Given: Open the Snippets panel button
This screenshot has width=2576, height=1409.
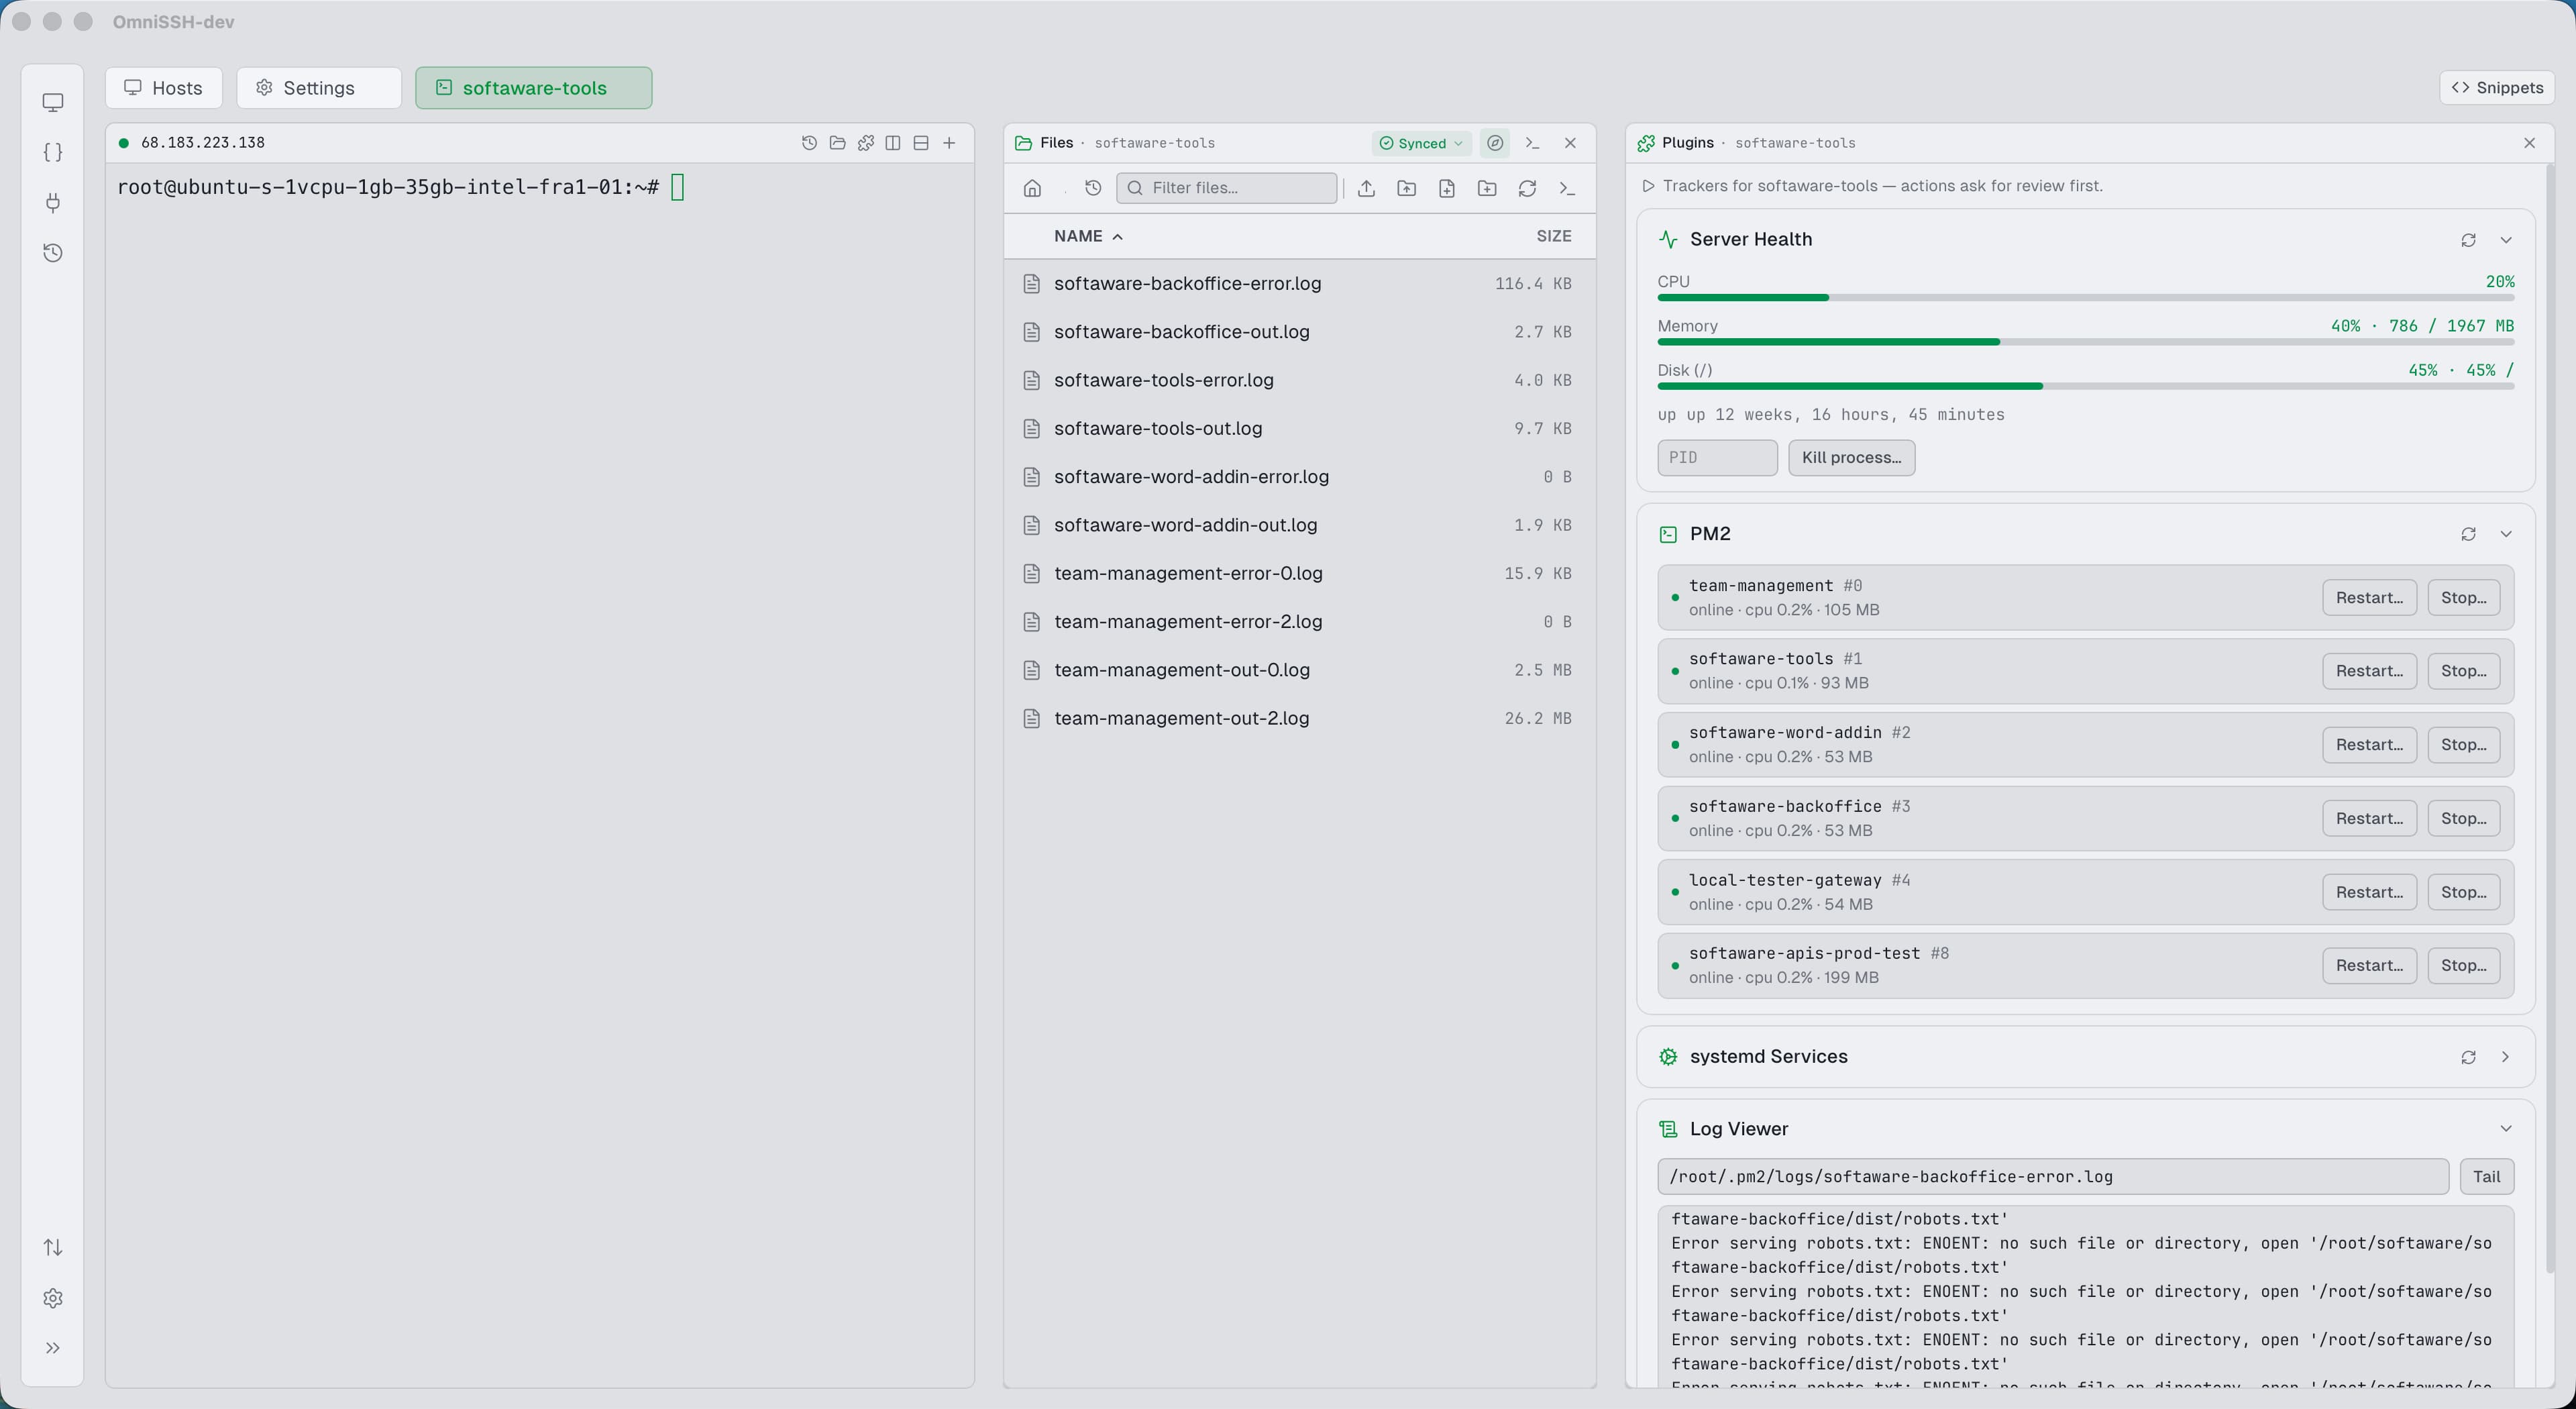Looking at the screenshot, I should point(2497,88).
